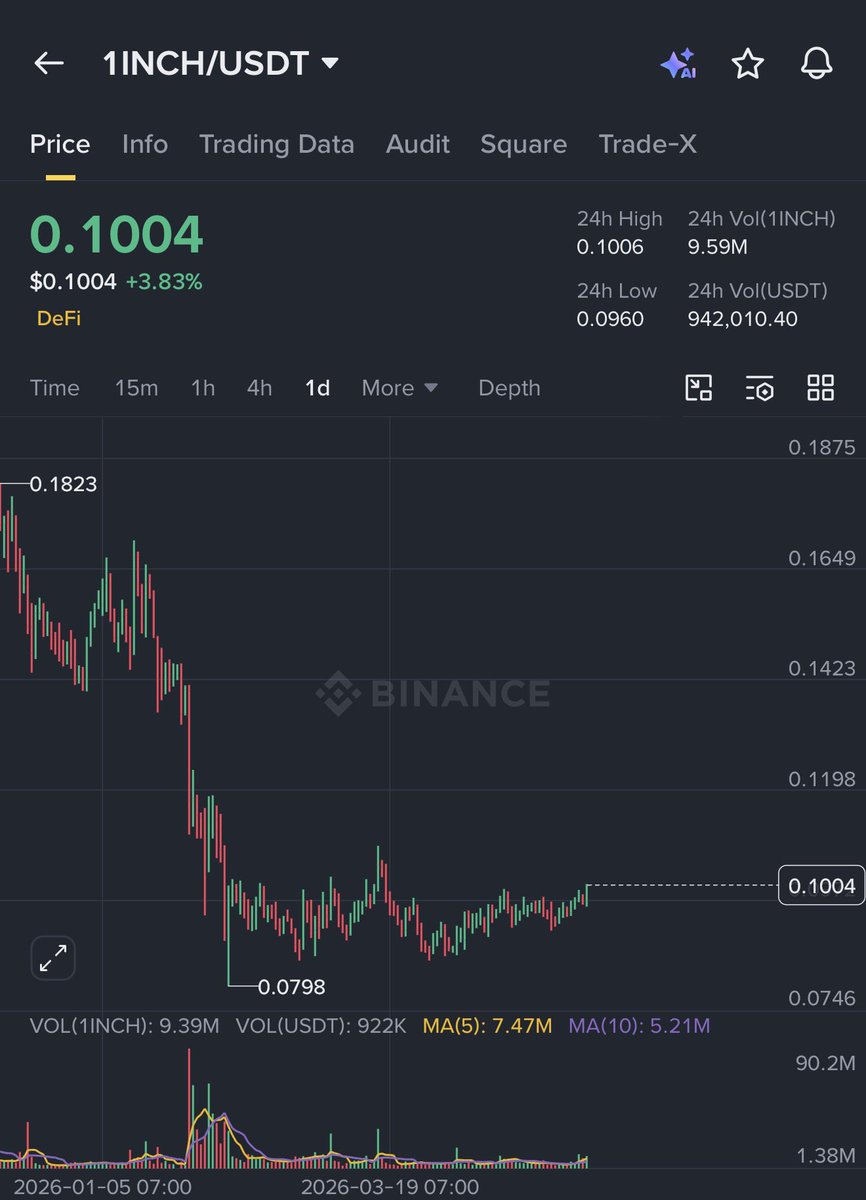Open the chart drawing tools icon

(698, 388)
